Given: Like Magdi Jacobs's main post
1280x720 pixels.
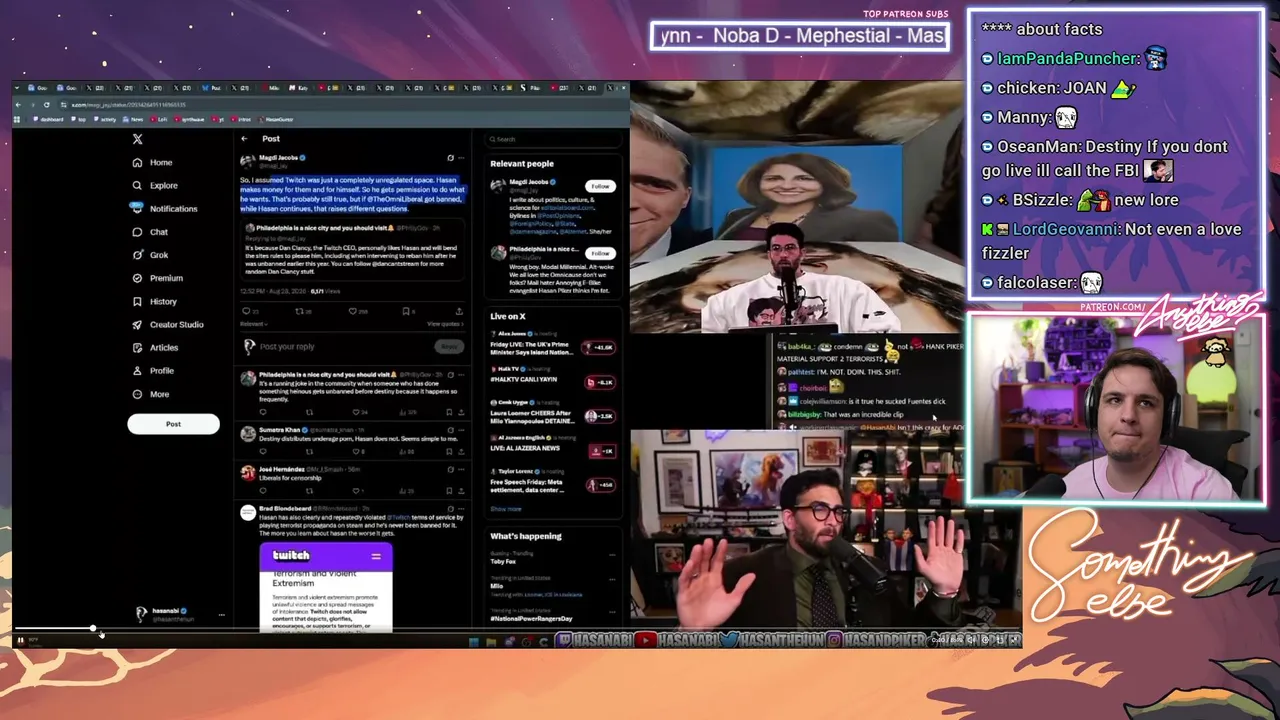Looking at the screenshot, I should (x=353, y=311).
